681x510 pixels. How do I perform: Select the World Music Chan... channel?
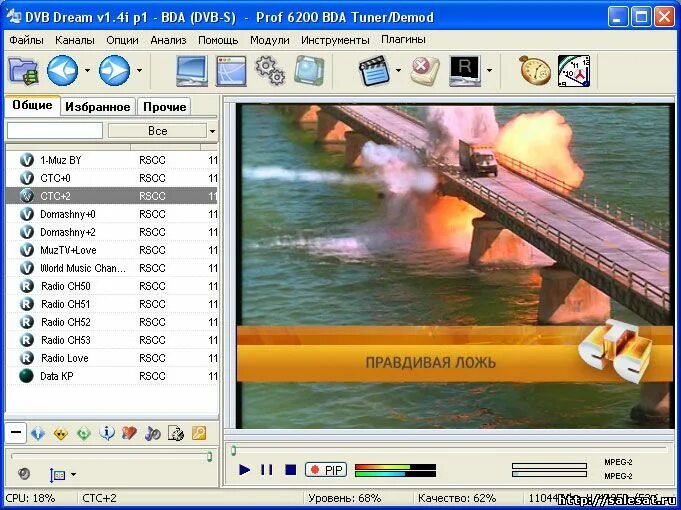pyautogui.click(x=112, y=268)
